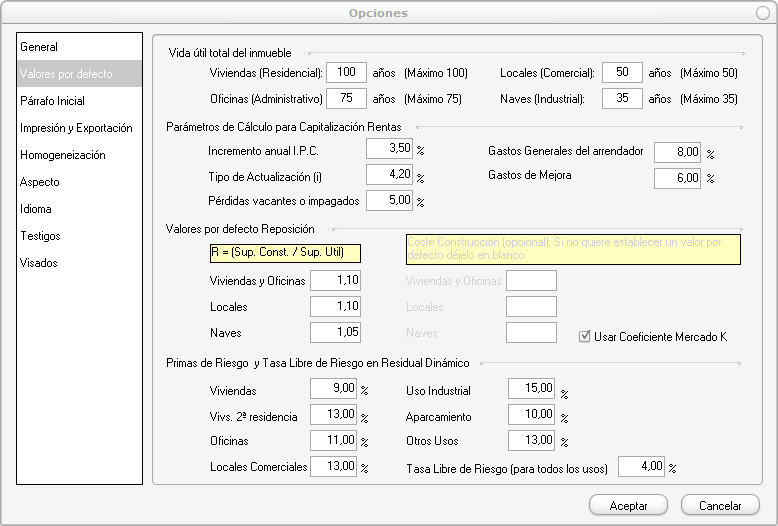Select the Naves (Industrial) years field
This screenshot has height=526, width=778.
622,99
